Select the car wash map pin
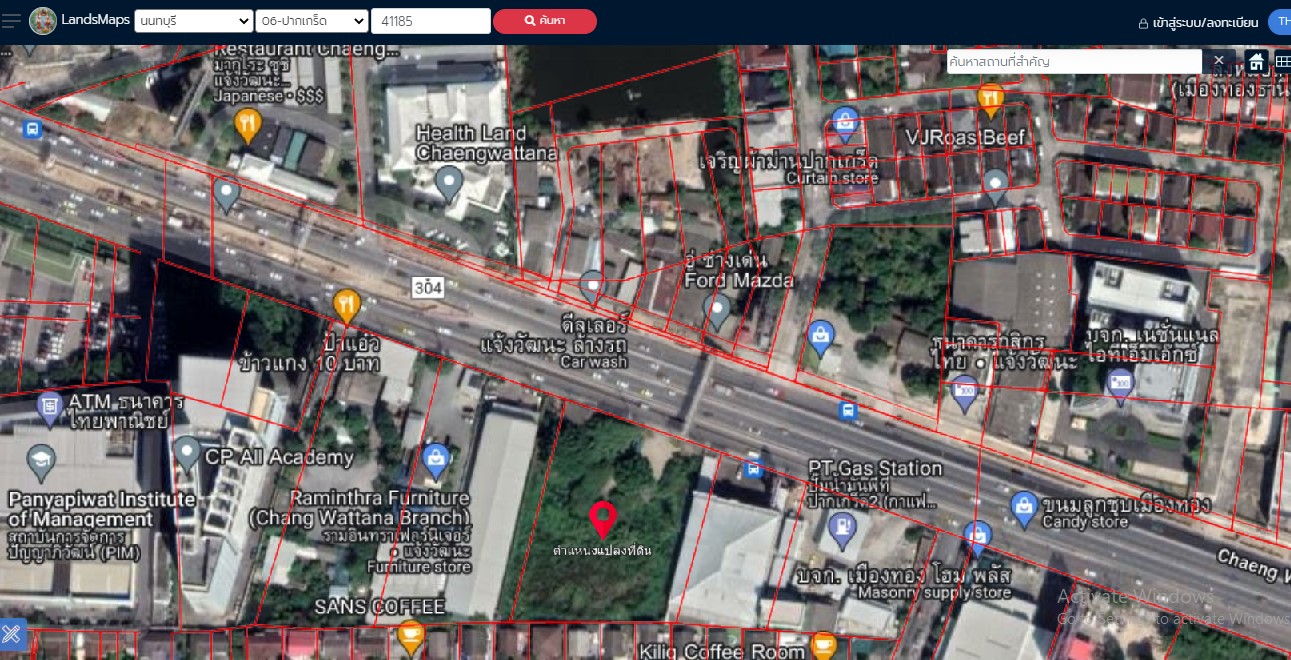Viewport: 1291px width, 660px height. pyautogui.click(x=592, y=287)
